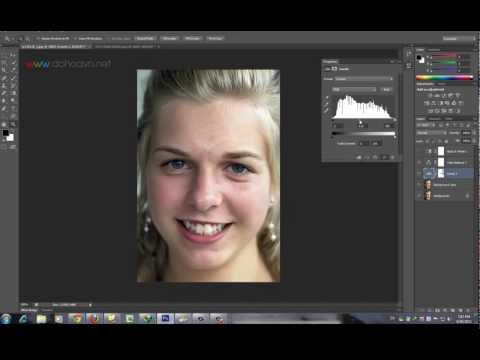Click the red slider in Color panel
The width and height of the screenshot is (480, 360).
(x=444, y=57)
